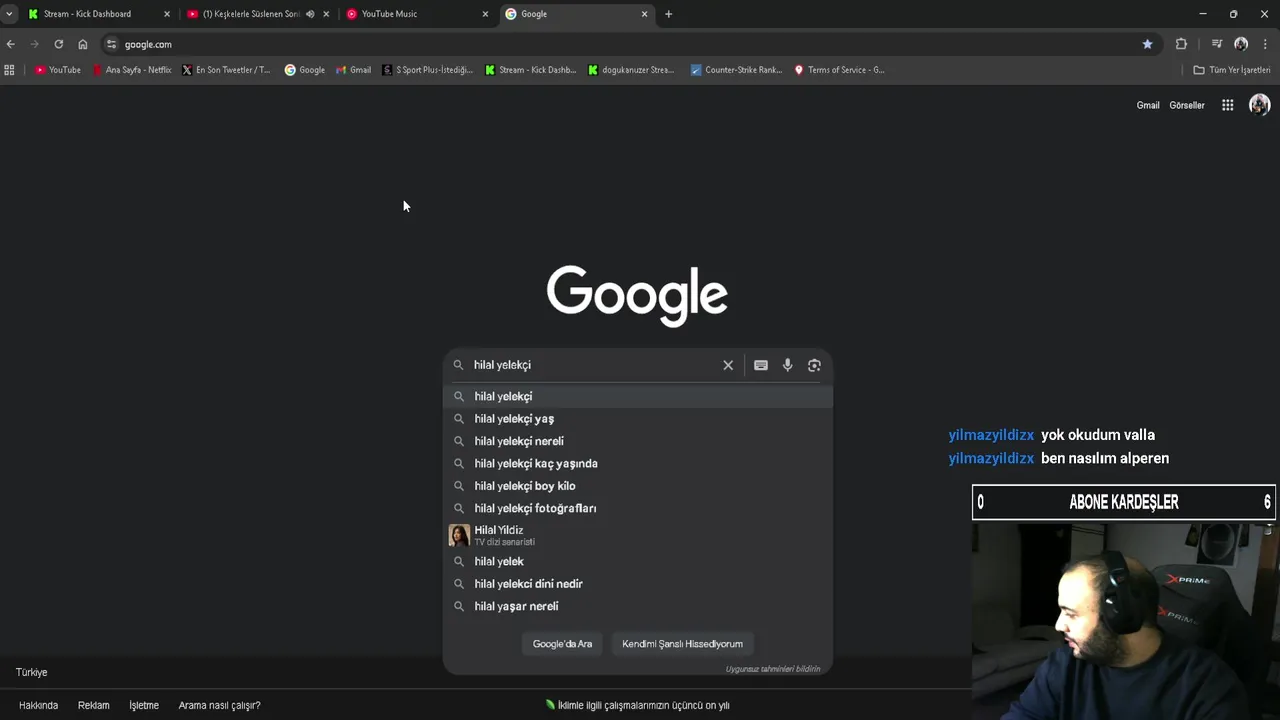The image size is (1280, 720).
Task: Clear the search box with X
Action: pyautogui.click(x=728, y=365)
